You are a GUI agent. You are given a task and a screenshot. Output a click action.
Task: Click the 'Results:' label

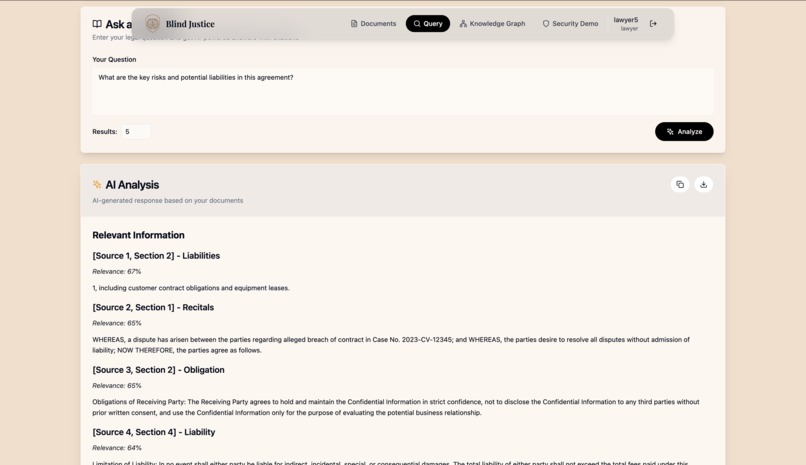(x=105, y=132)
